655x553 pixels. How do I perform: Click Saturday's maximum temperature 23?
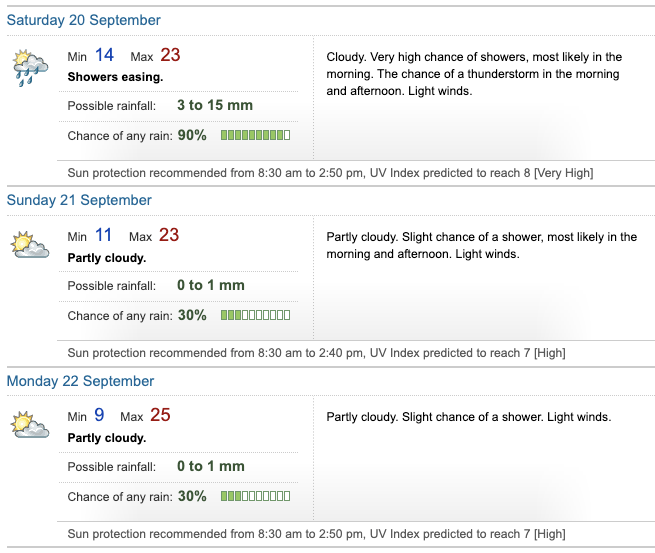tap(170, 55)
